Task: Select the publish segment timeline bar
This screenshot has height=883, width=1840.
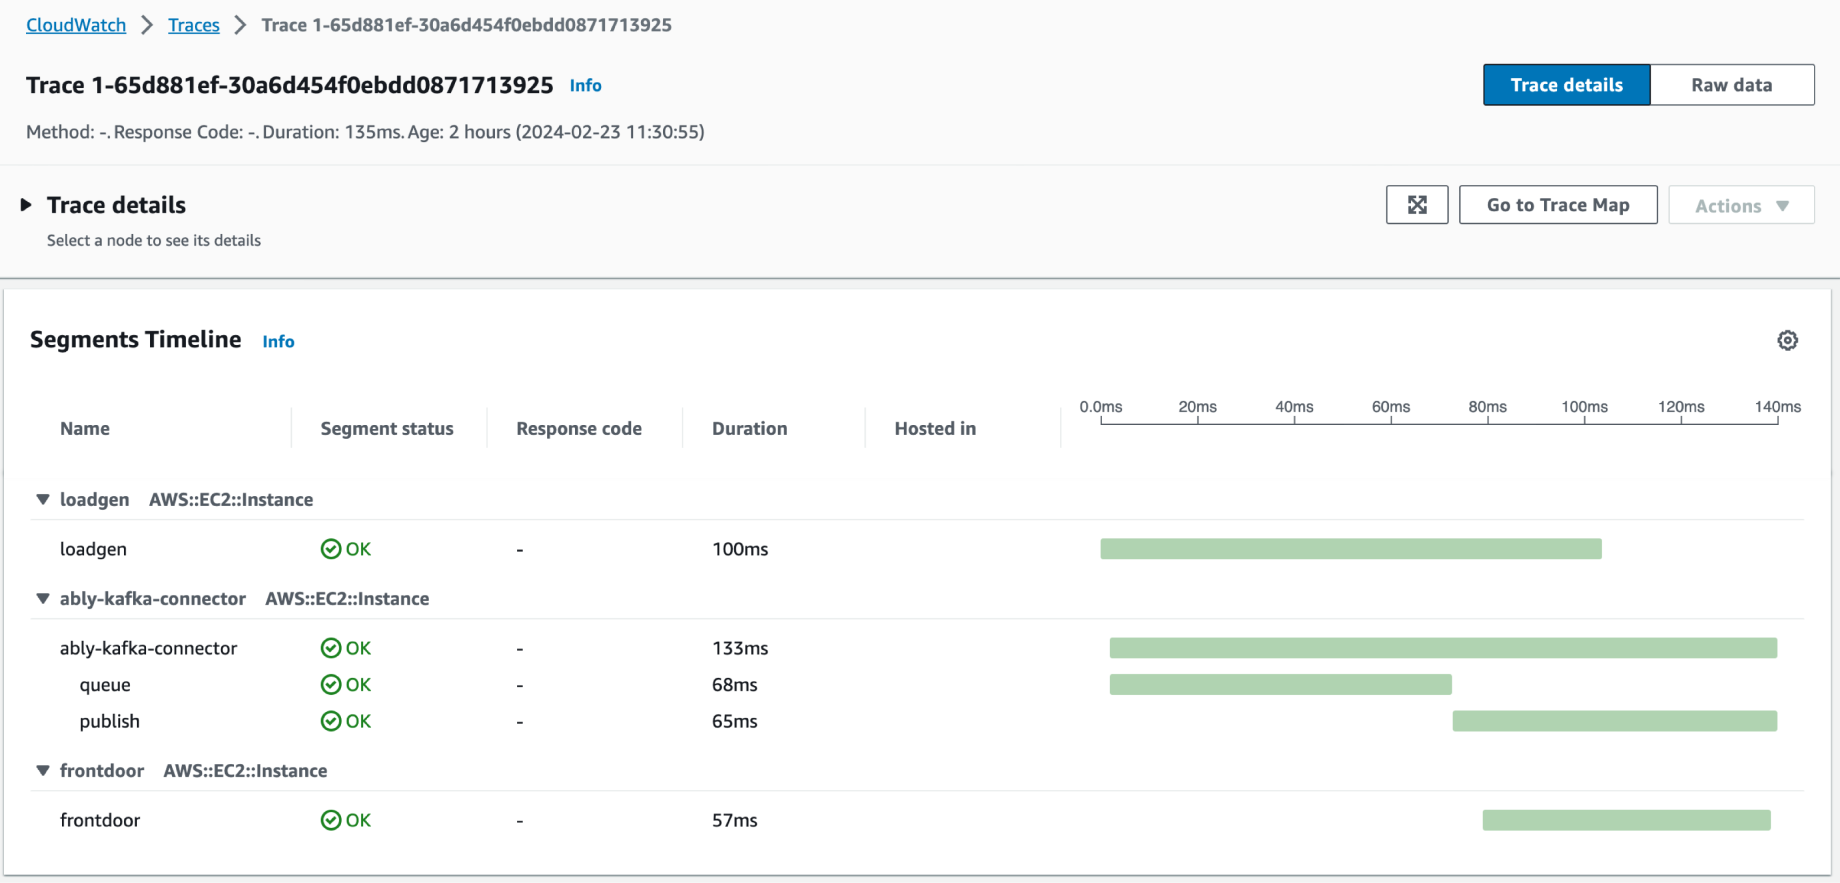Action: pos(1615,721)
